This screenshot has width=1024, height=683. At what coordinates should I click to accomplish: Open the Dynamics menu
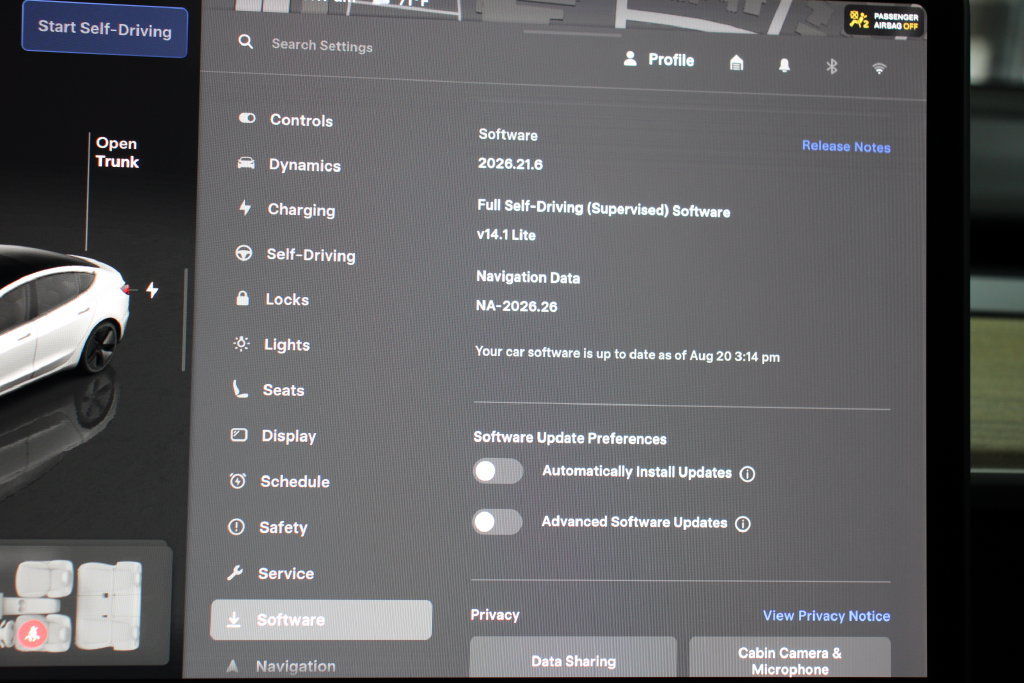289,165
